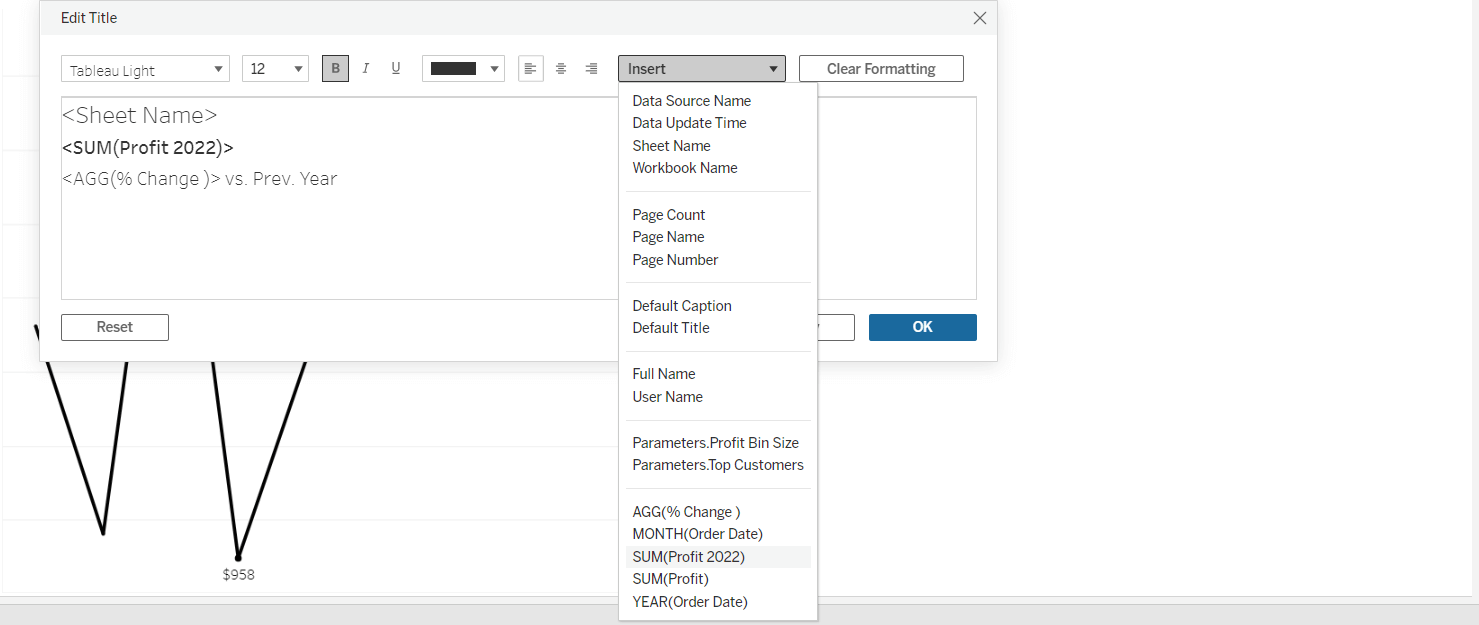Viewport: 1479px width, 625px height.
Task: Open the text color swatch picker
Action: coord(463,69)
